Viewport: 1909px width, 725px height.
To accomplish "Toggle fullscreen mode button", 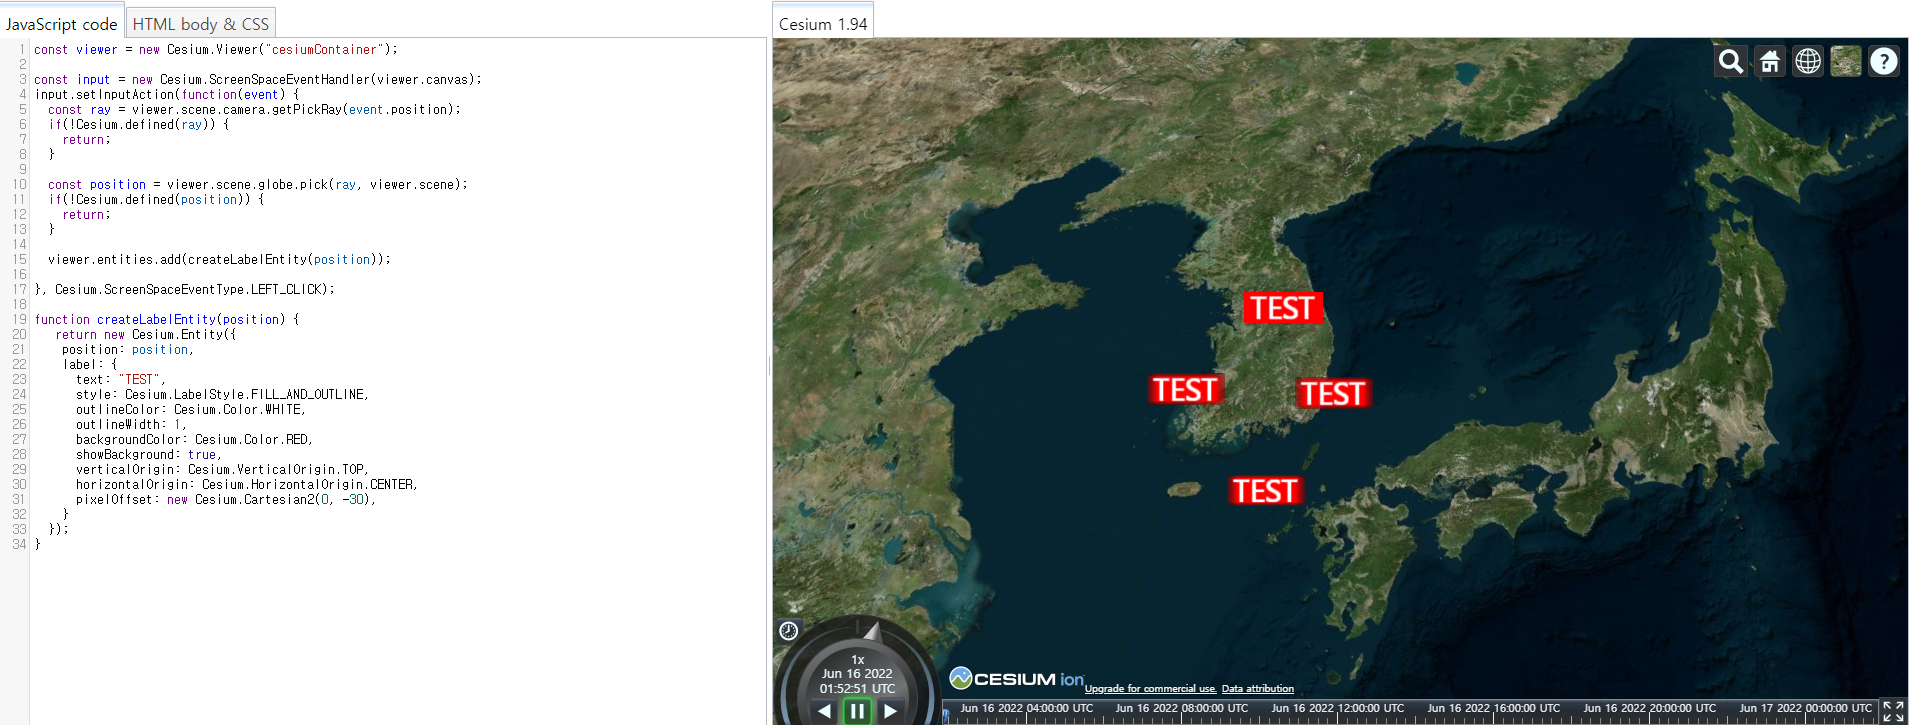I will 1893,711.
